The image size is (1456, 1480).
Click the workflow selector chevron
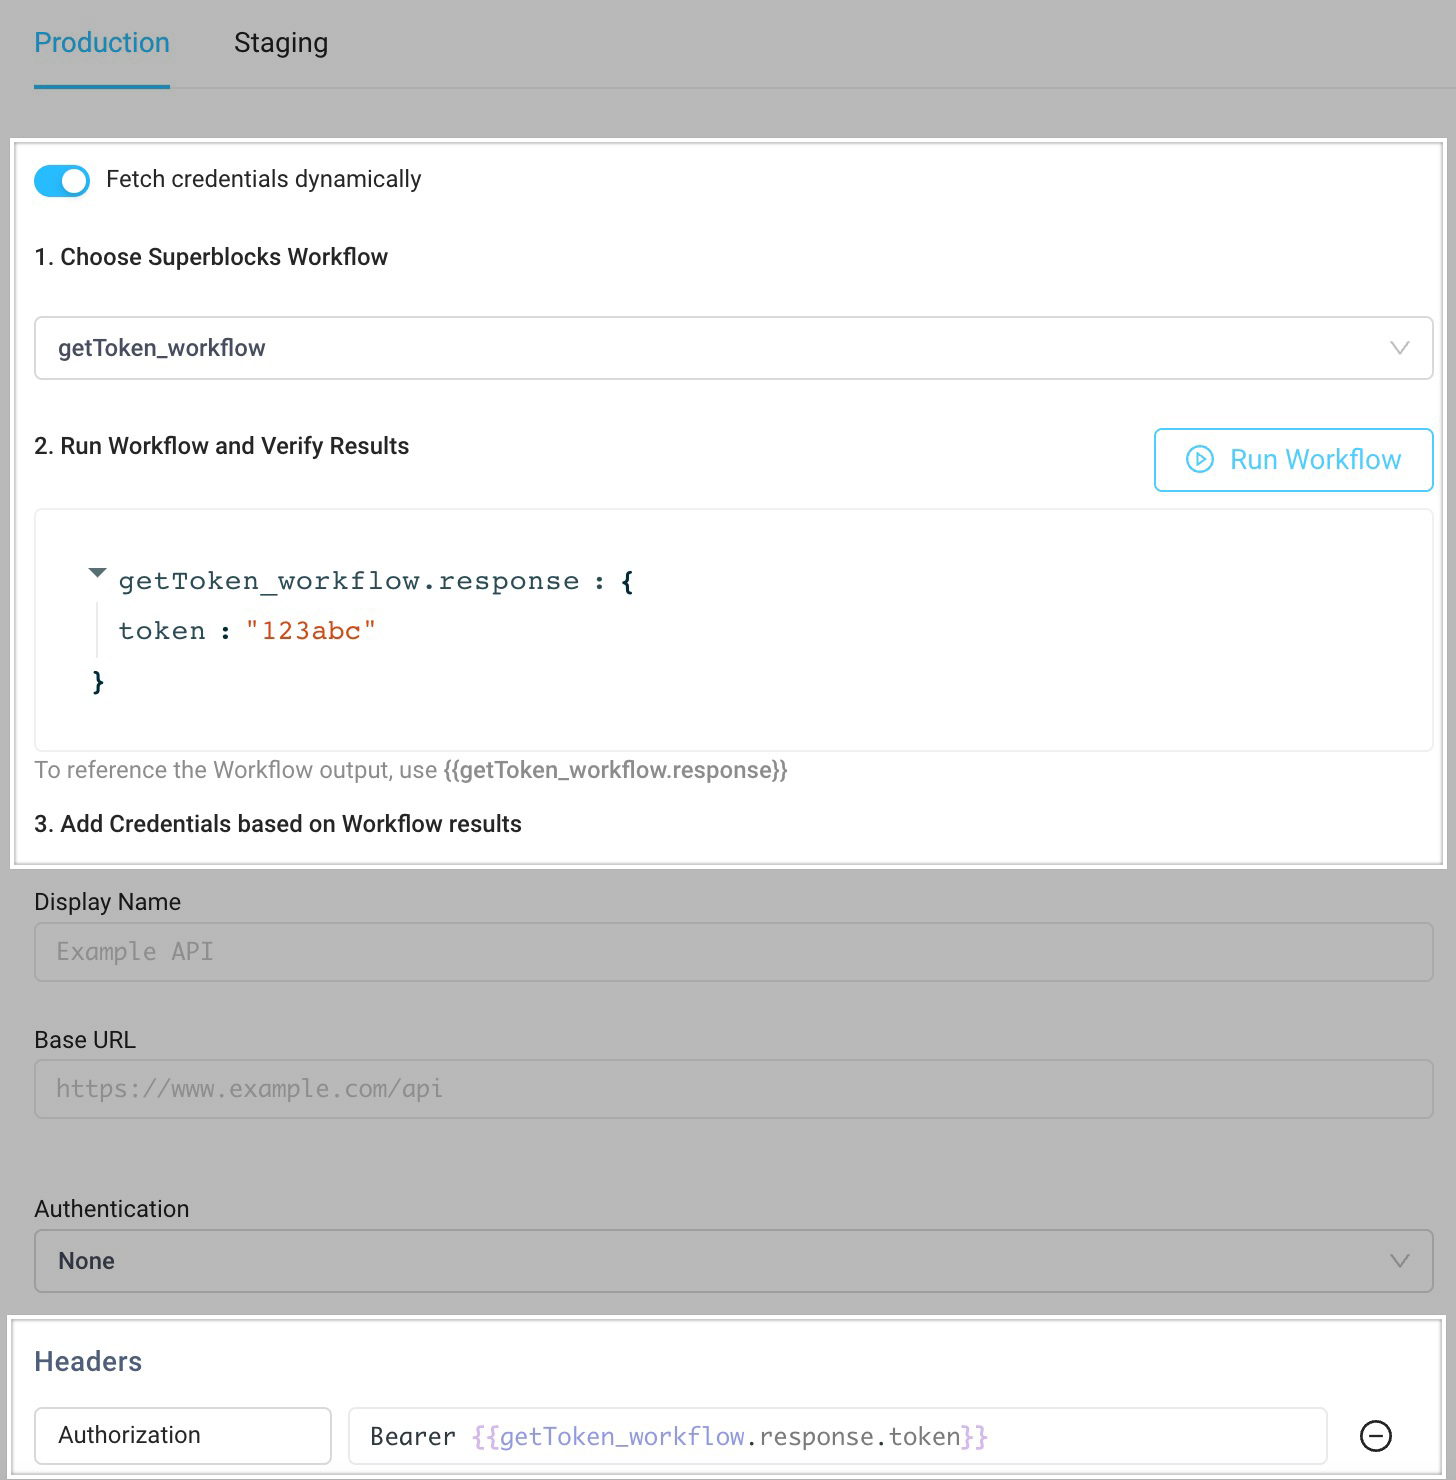click(1398, 348)
